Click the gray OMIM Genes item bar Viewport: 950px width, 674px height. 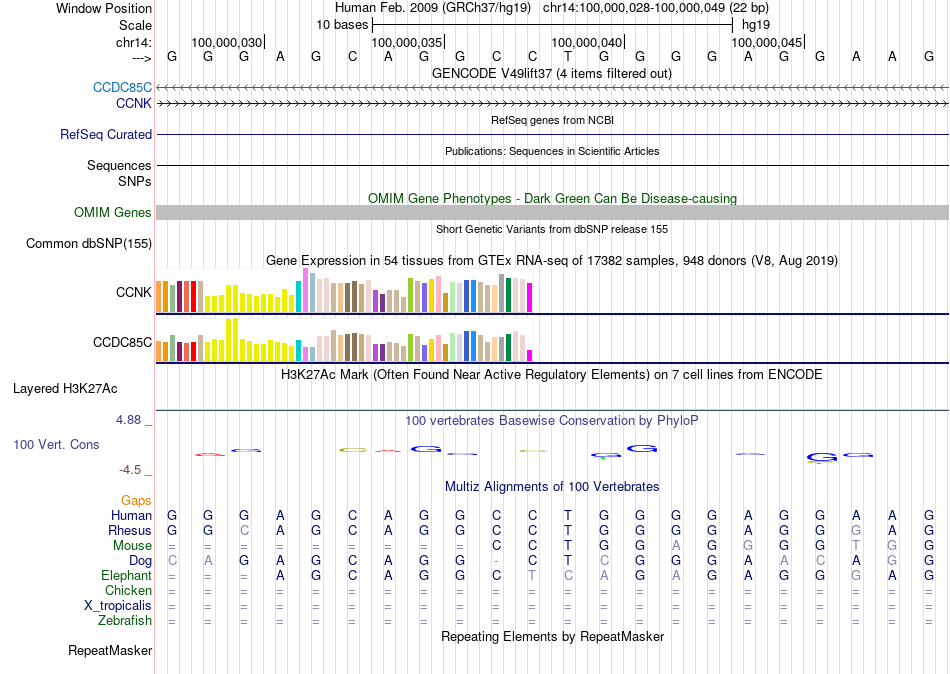click(x=553, y=213)
